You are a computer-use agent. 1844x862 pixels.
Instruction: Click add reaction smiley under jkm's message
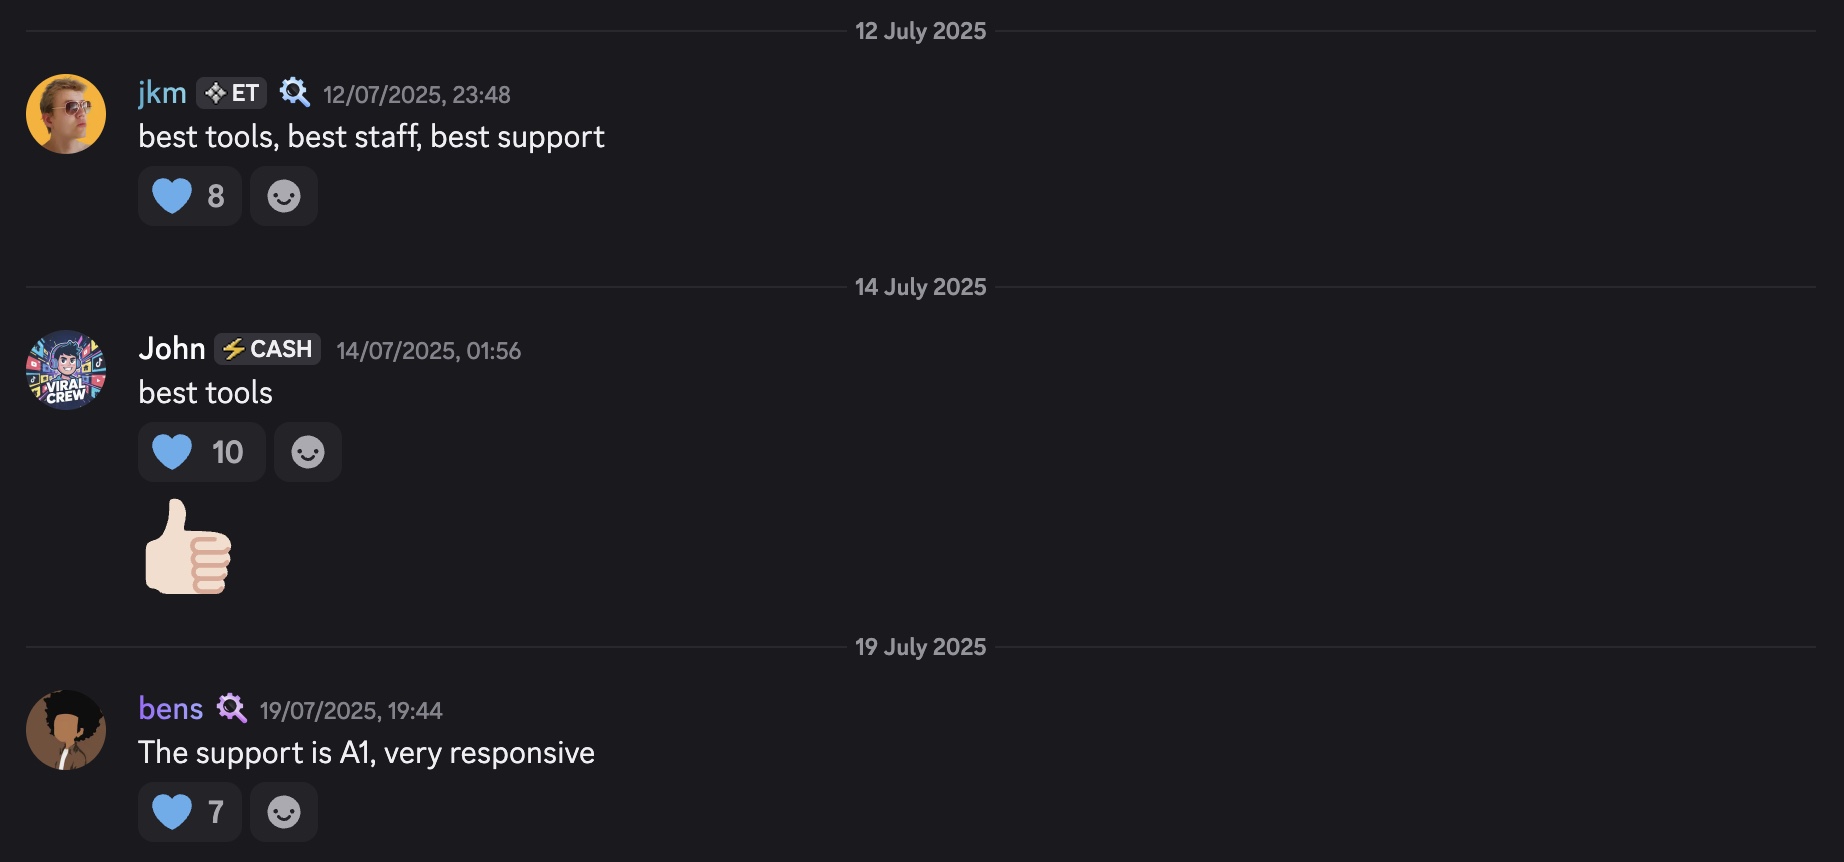pos(284,196)
